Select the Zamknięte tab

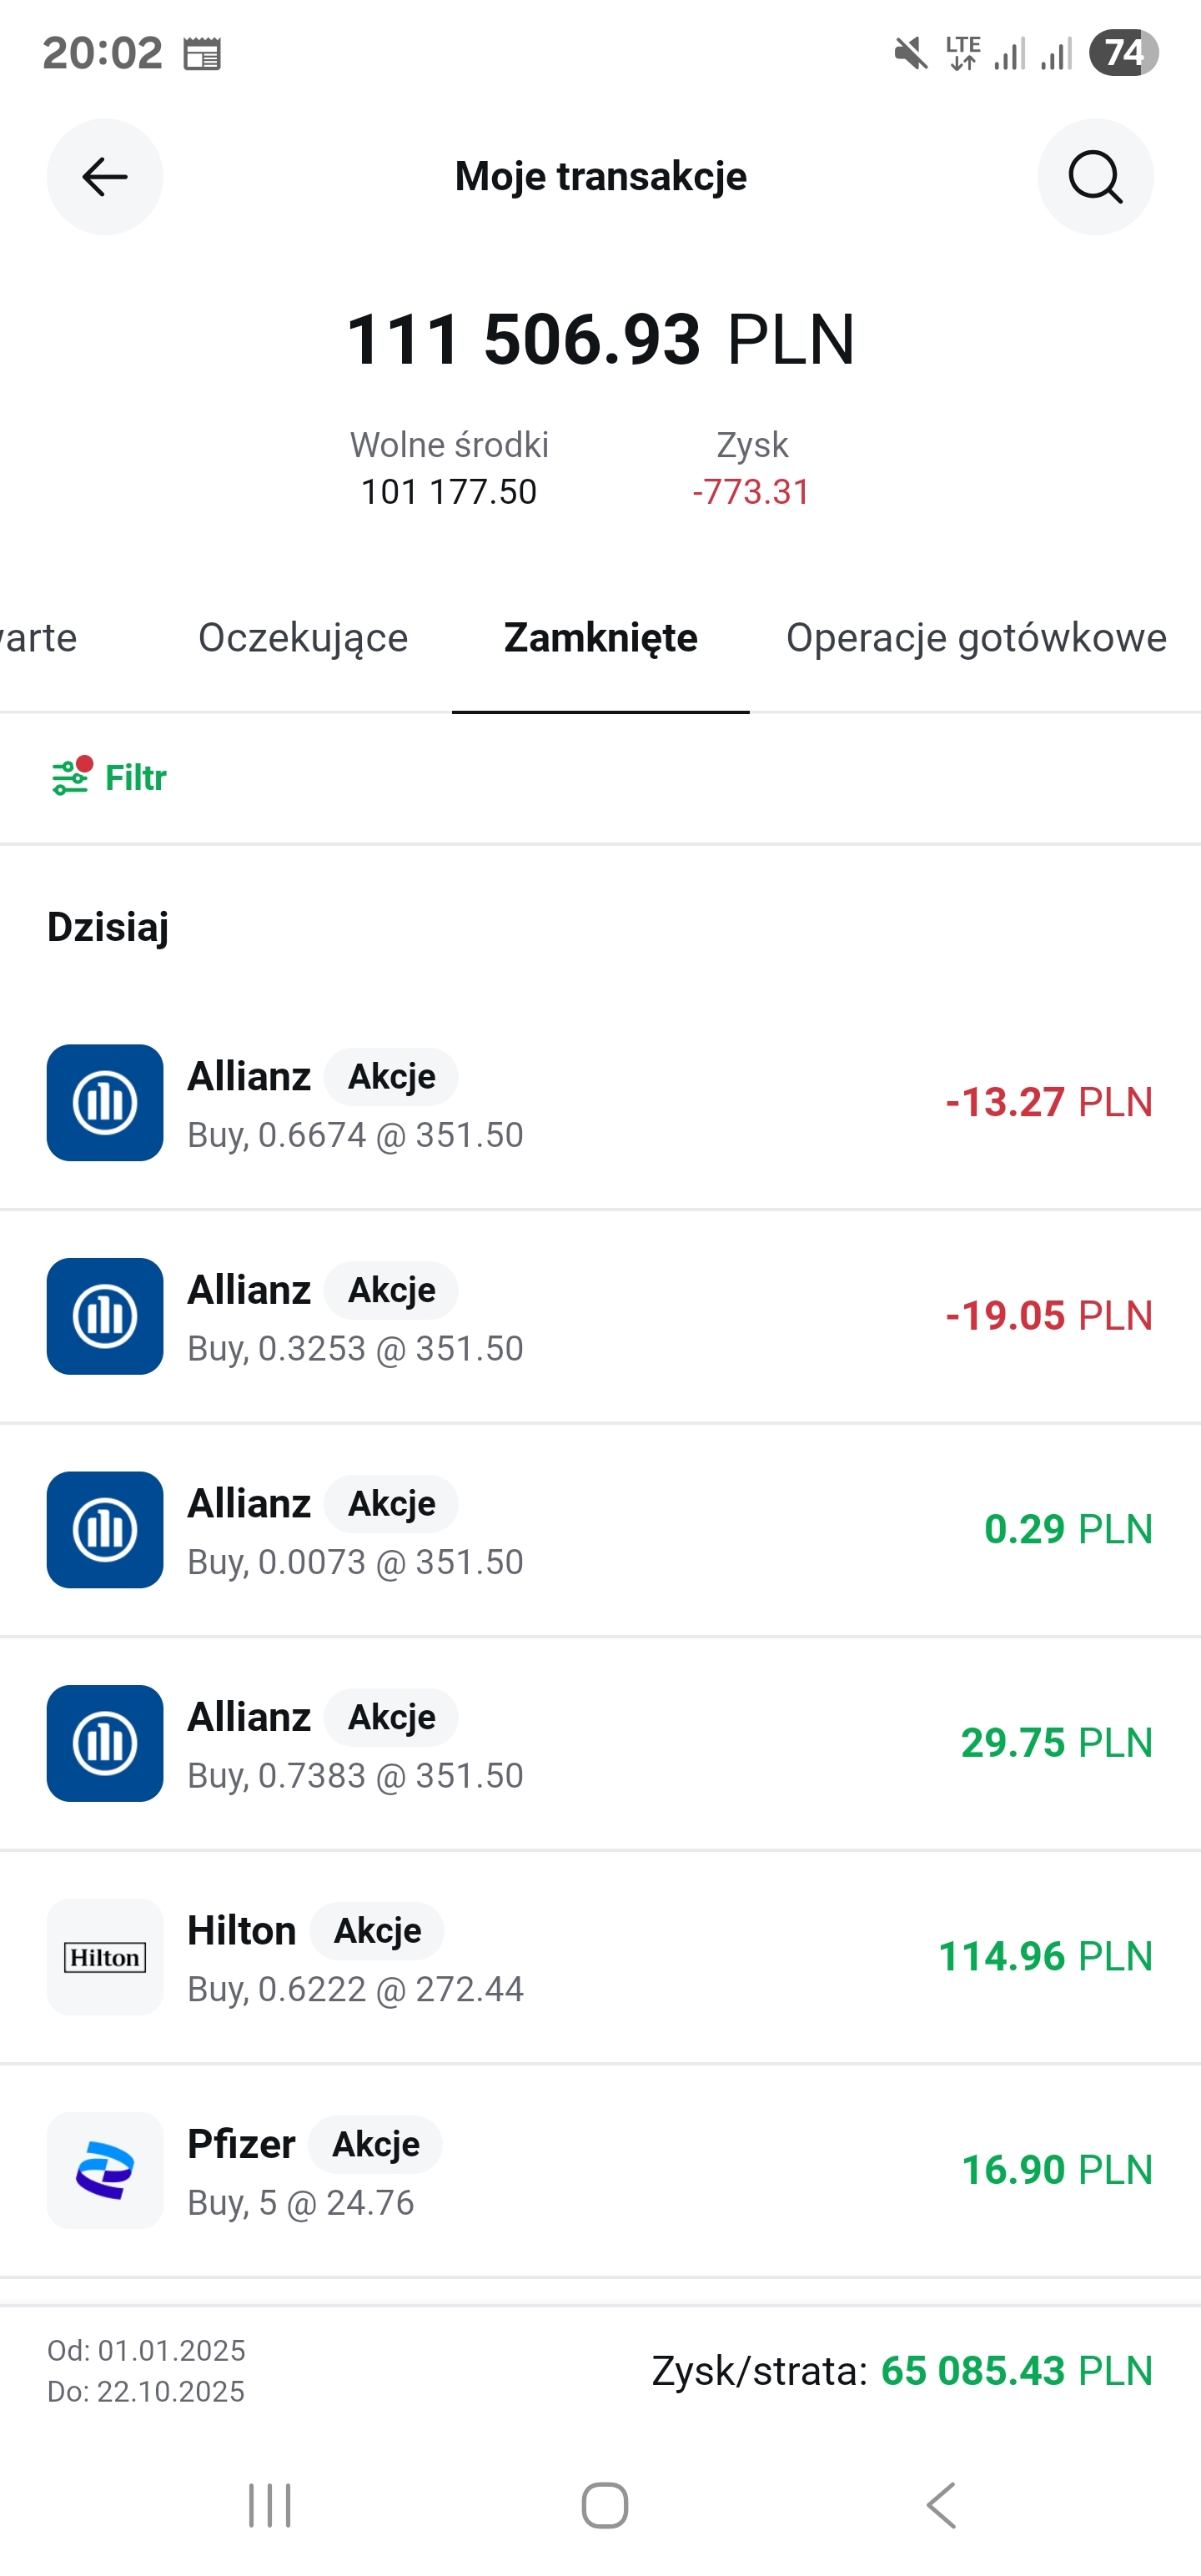pos(600,638)
